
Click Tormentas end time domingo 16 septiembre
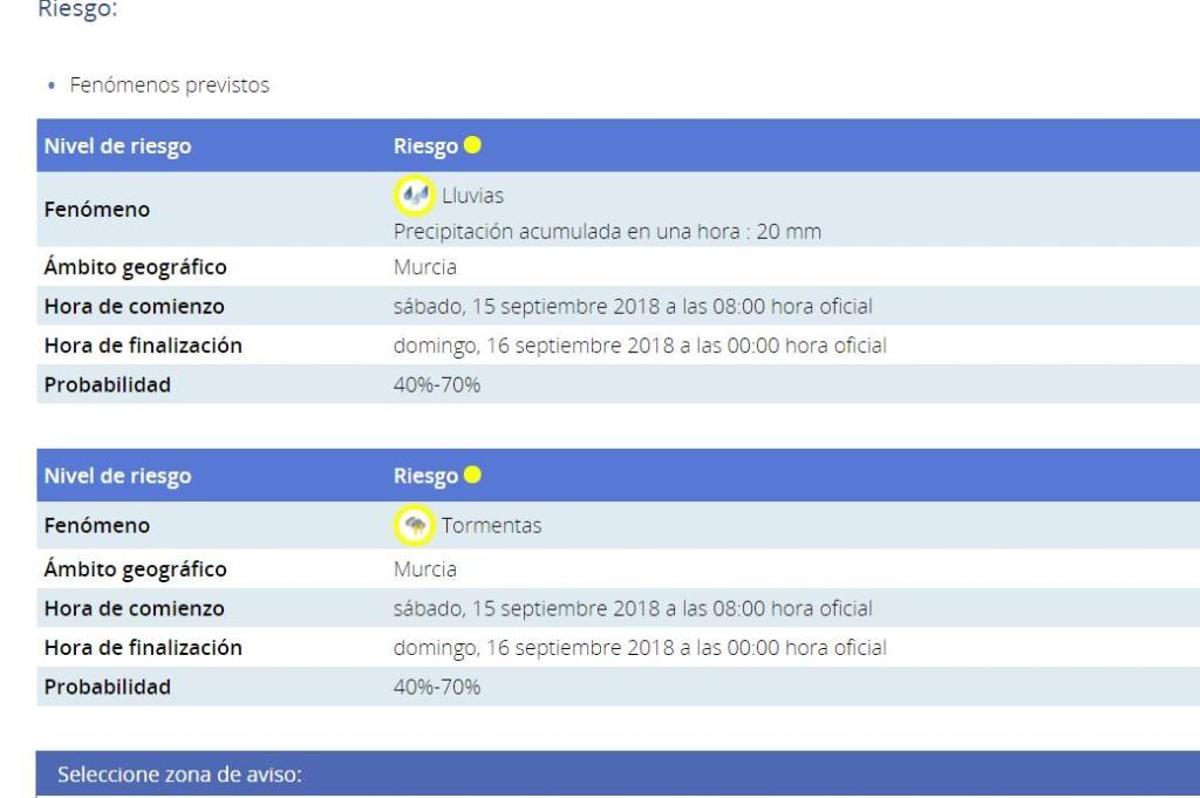pos(640,648)
